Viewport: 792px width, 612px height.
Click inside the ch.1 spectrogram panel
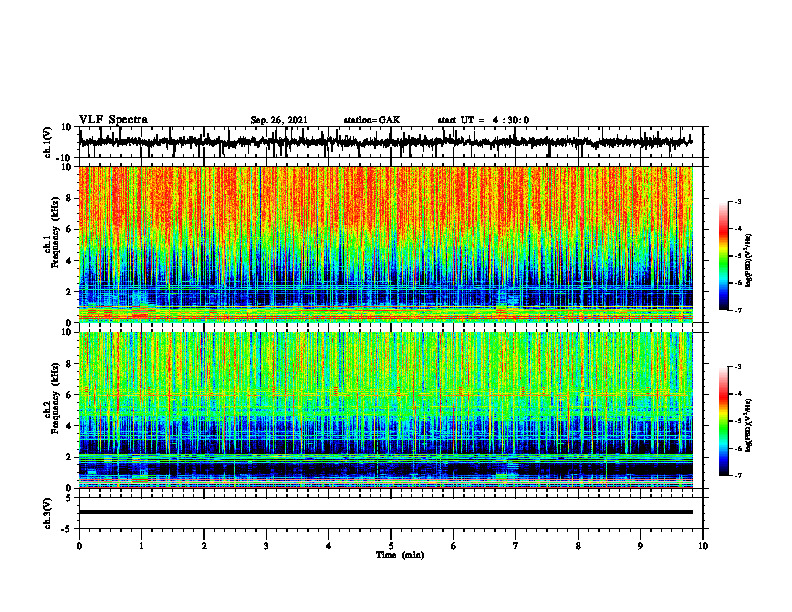coord(386,244)
